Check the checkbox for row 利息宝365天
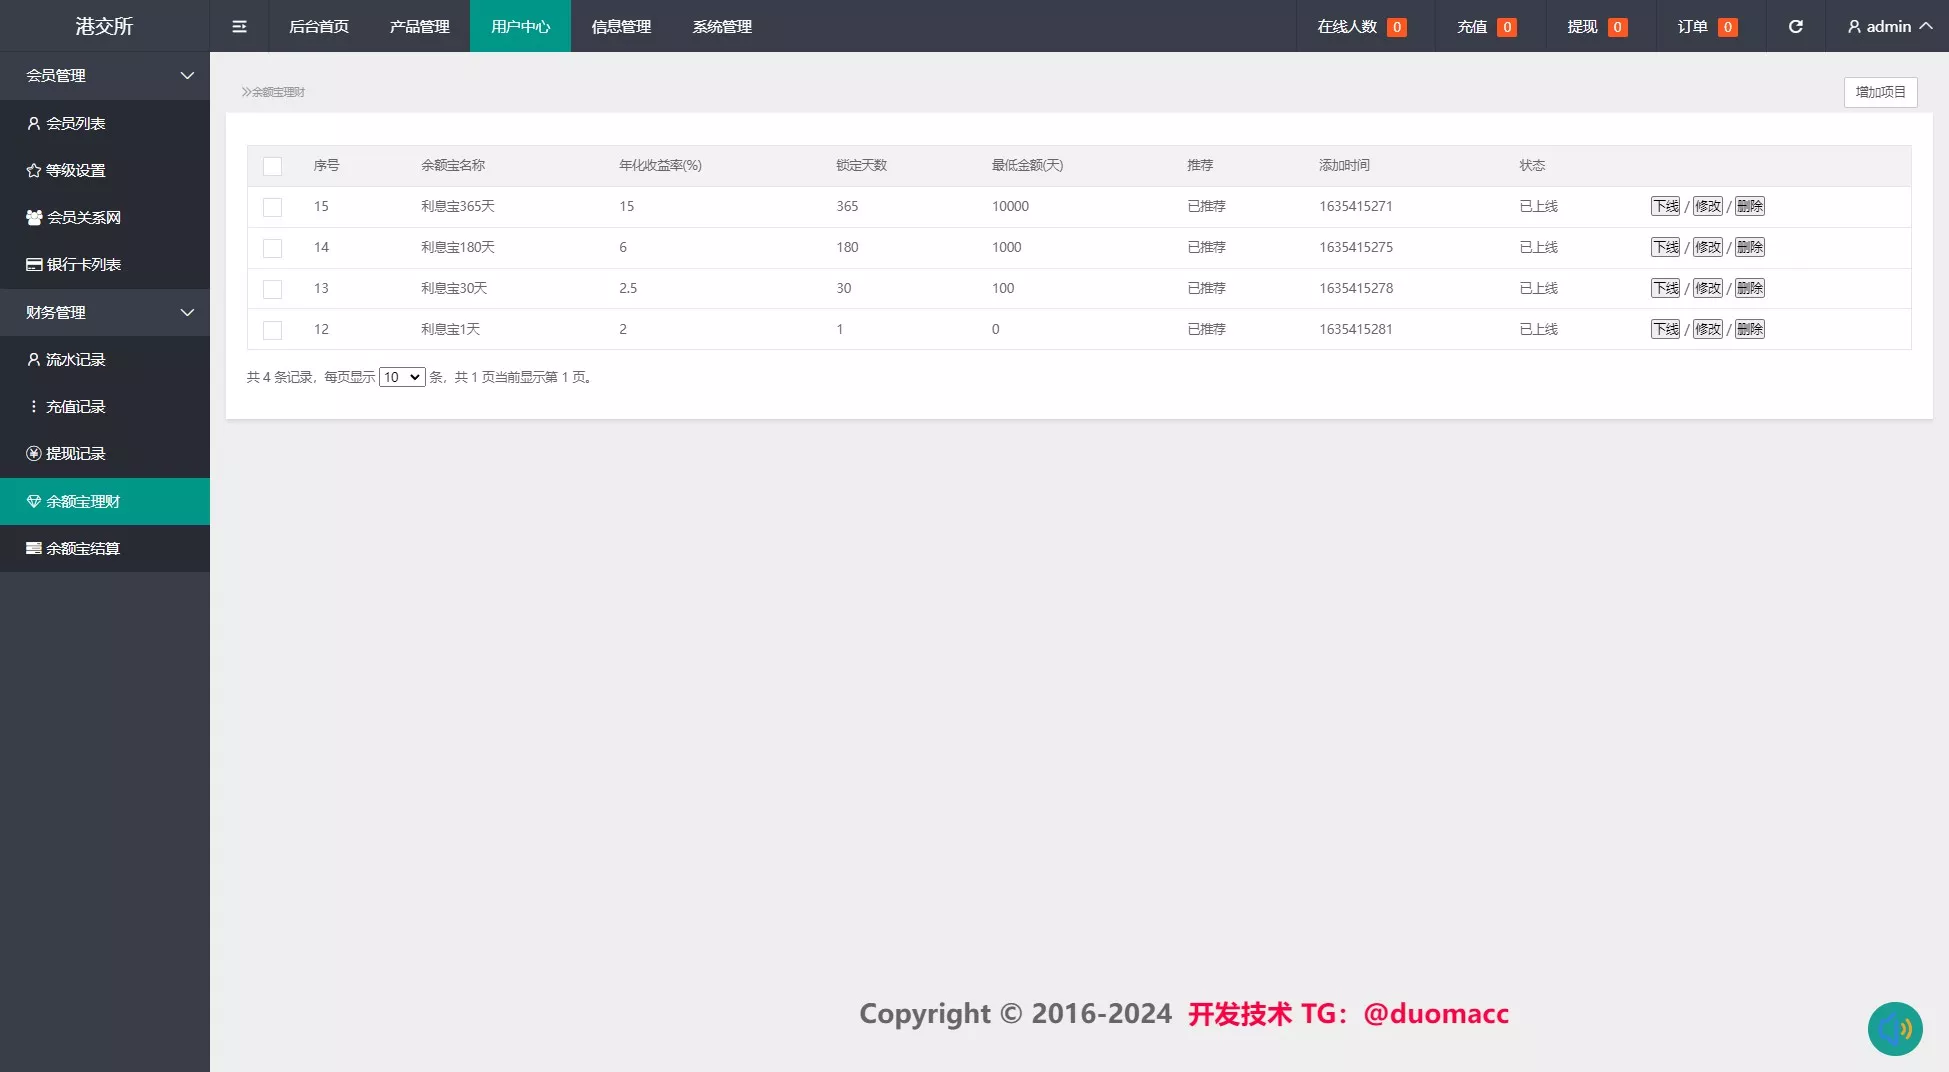 tap(272, 207)
